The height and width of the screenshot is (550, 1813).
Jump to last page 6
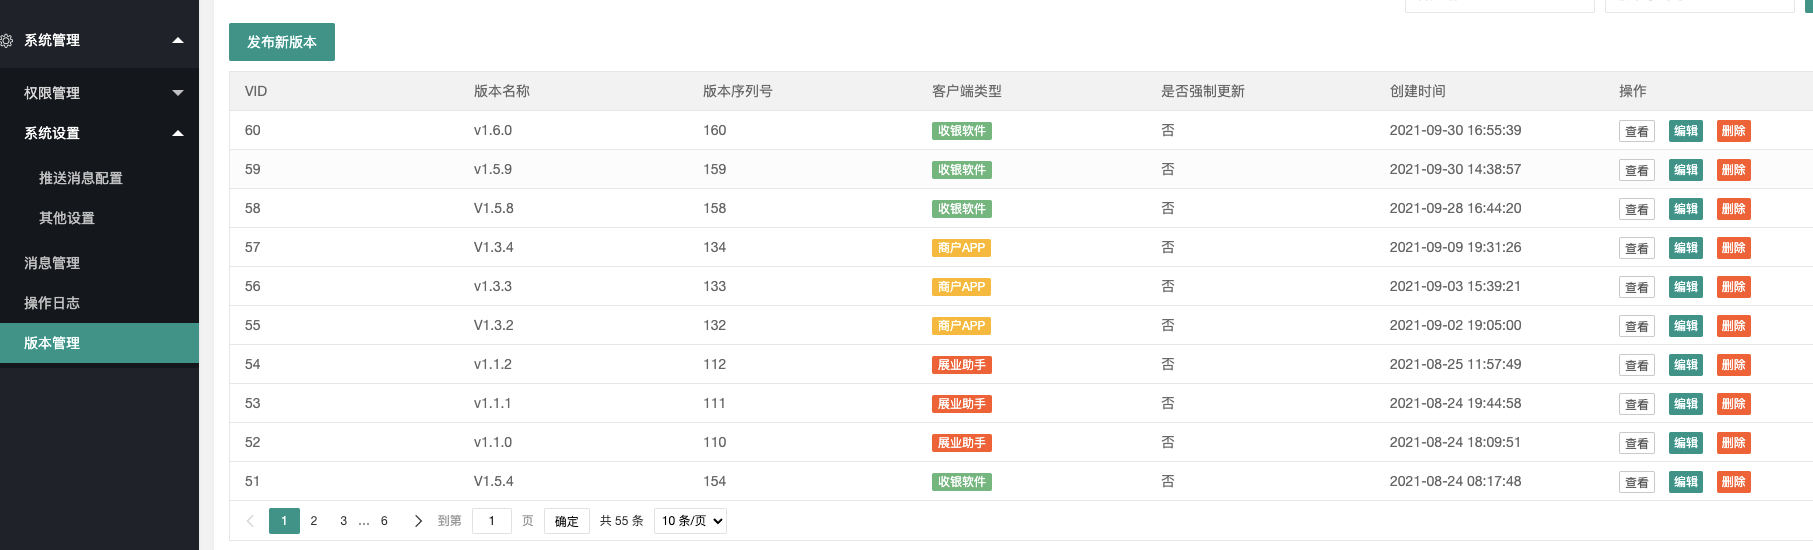384,521
